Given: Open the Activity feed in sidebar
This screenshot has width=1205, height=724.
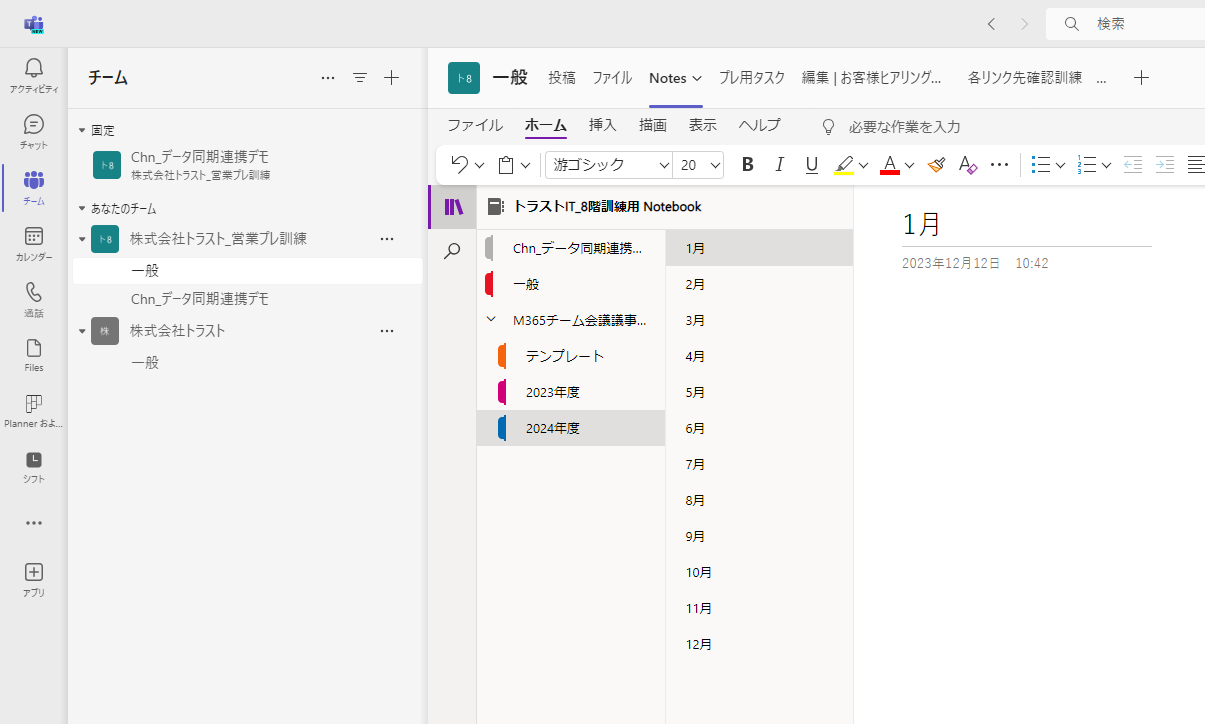Looking at the screenshot, I should coord(33,76).
